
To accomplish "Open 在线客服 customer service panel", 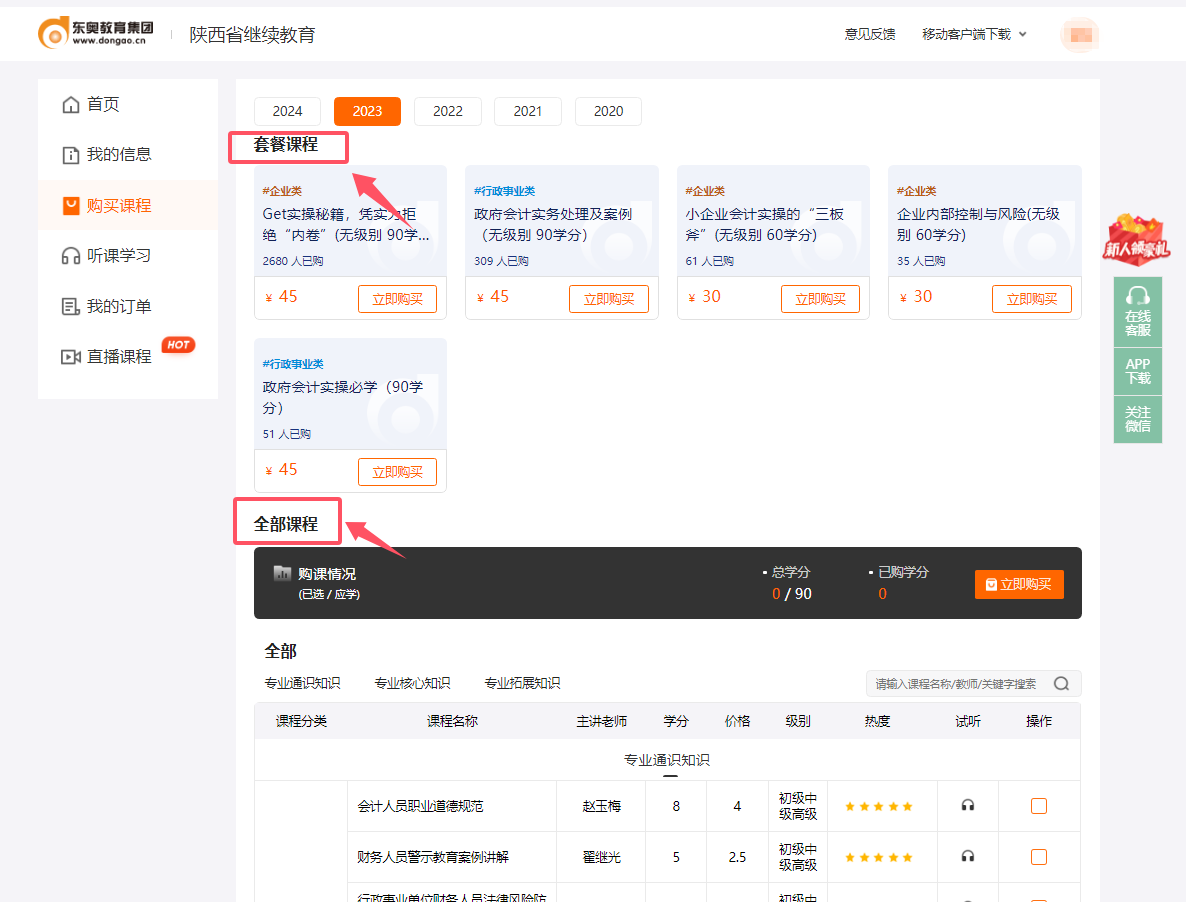I will point(1138,311).
